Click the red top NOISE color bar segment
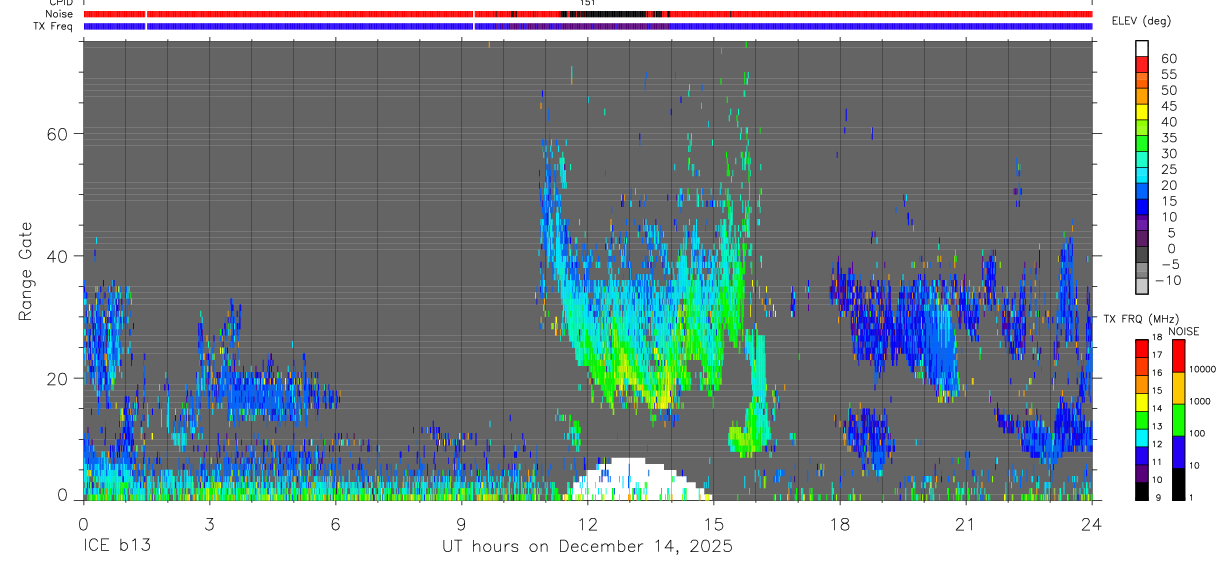This screenshot has width=1228, height=567. coord(1178,356)
